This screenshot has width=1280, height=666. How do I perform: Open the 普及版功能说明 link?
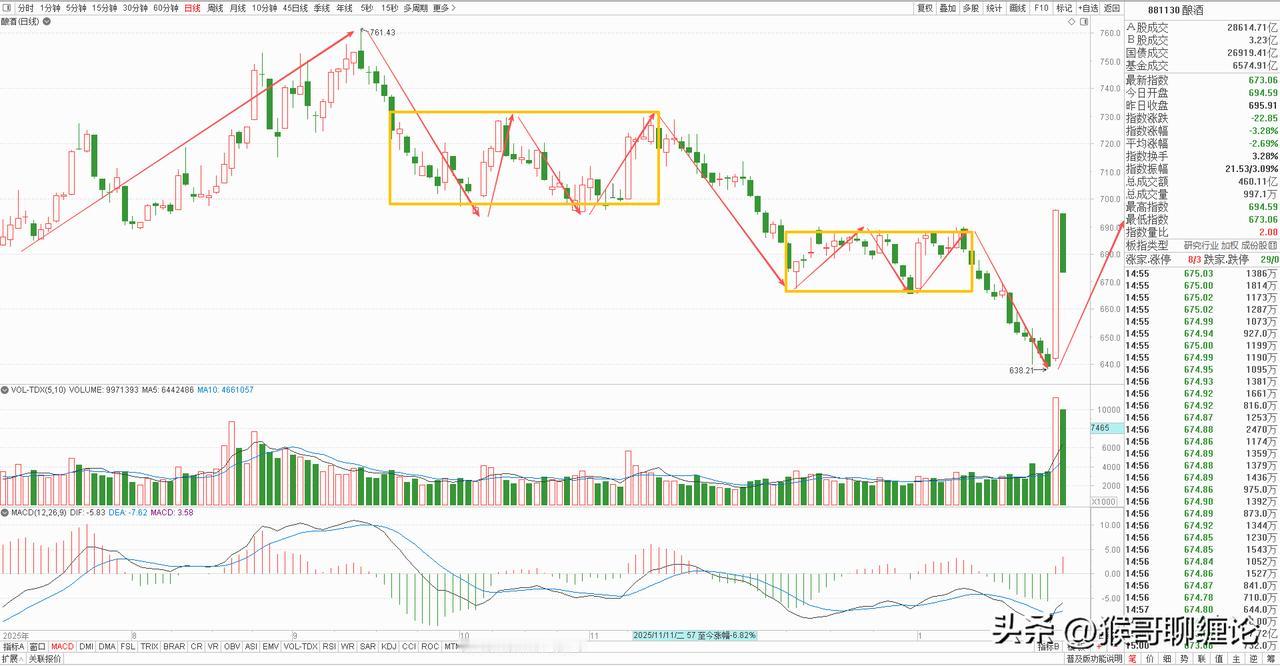click(x=1095, y=659)
